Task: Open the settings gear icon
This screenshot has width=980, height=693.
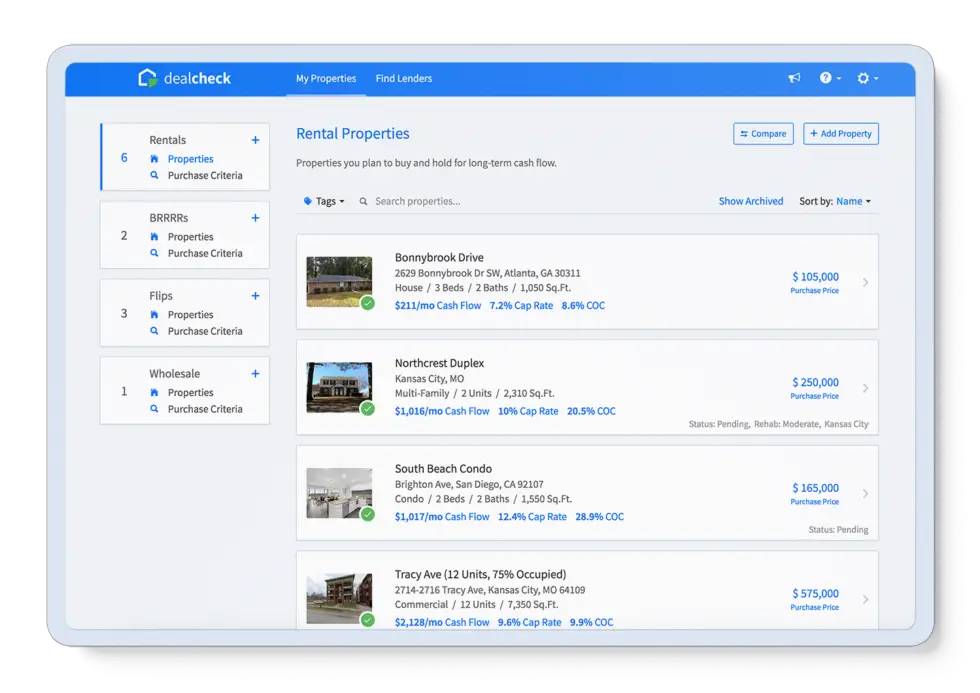Action: [x=862, y=78]
